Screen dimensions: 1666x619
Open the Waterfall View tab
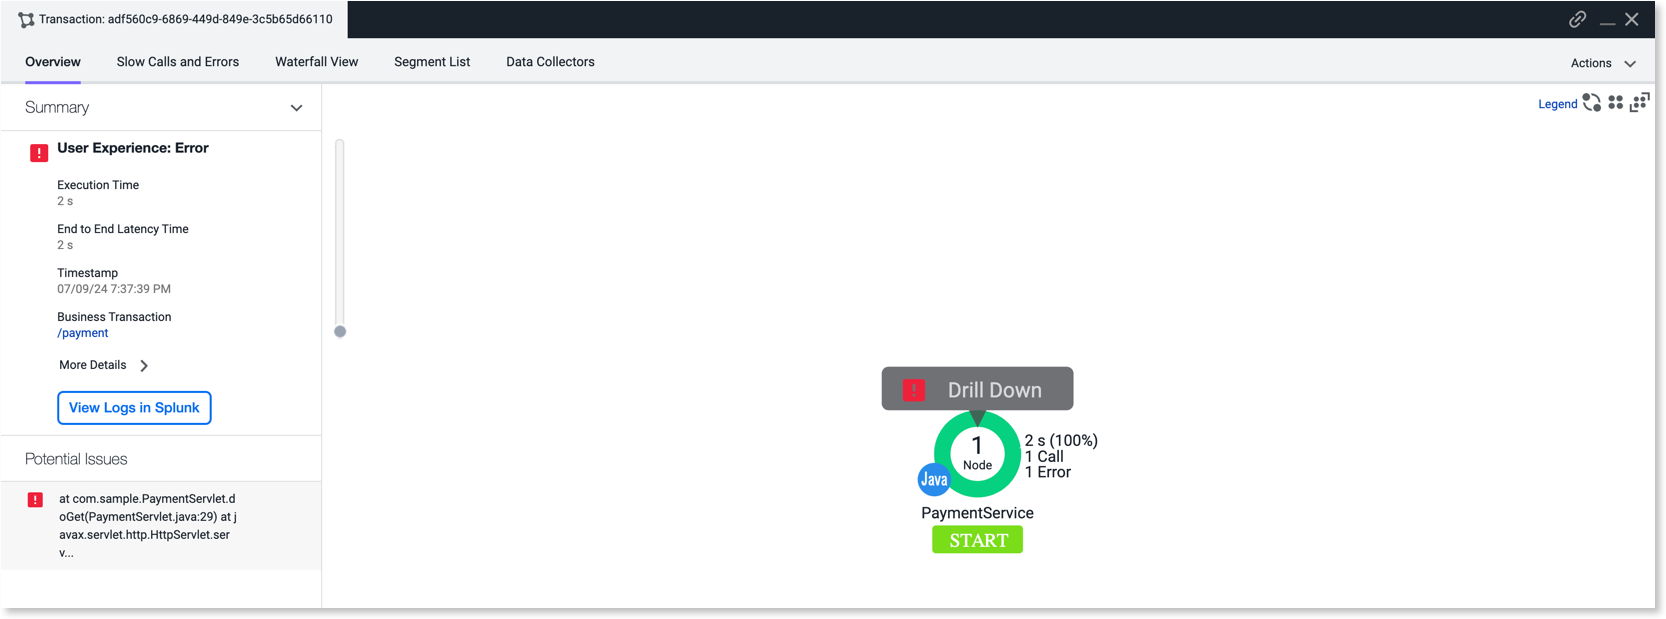(x=317, y=62)
